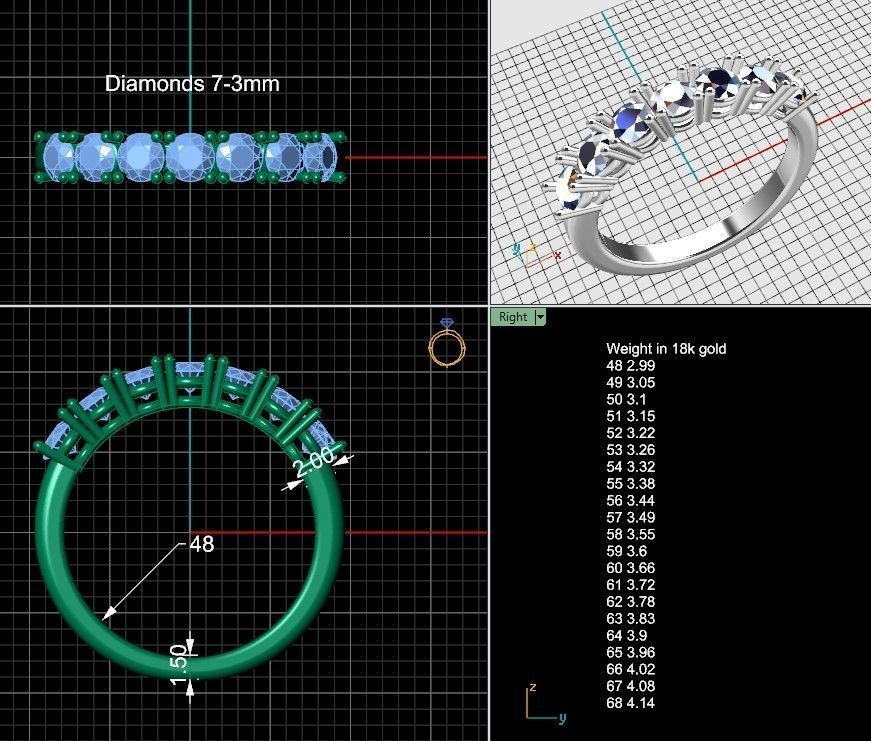871x741 pixels.
Task: Click the Diamonds 7-3mm label
Action: tap(194, 84)
